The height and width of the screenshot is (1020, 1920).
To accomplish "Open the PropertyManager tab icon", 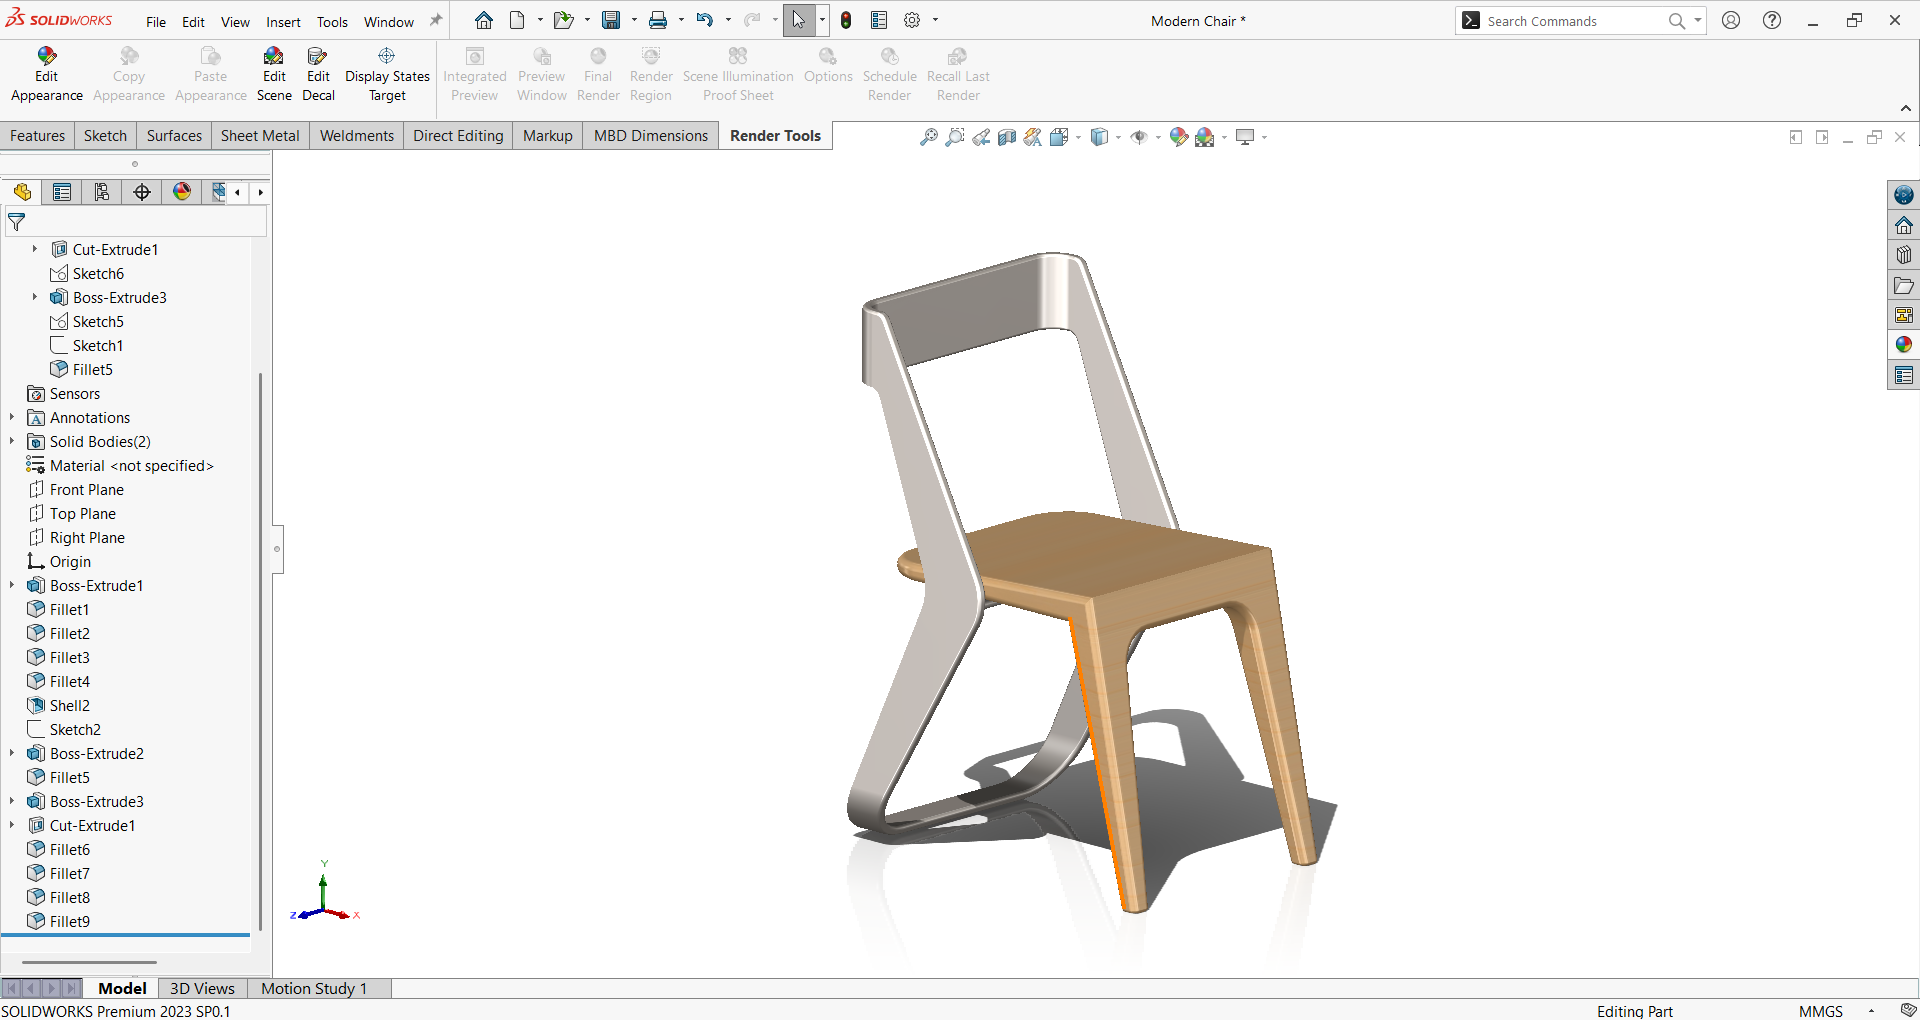I will coord(62,192).
